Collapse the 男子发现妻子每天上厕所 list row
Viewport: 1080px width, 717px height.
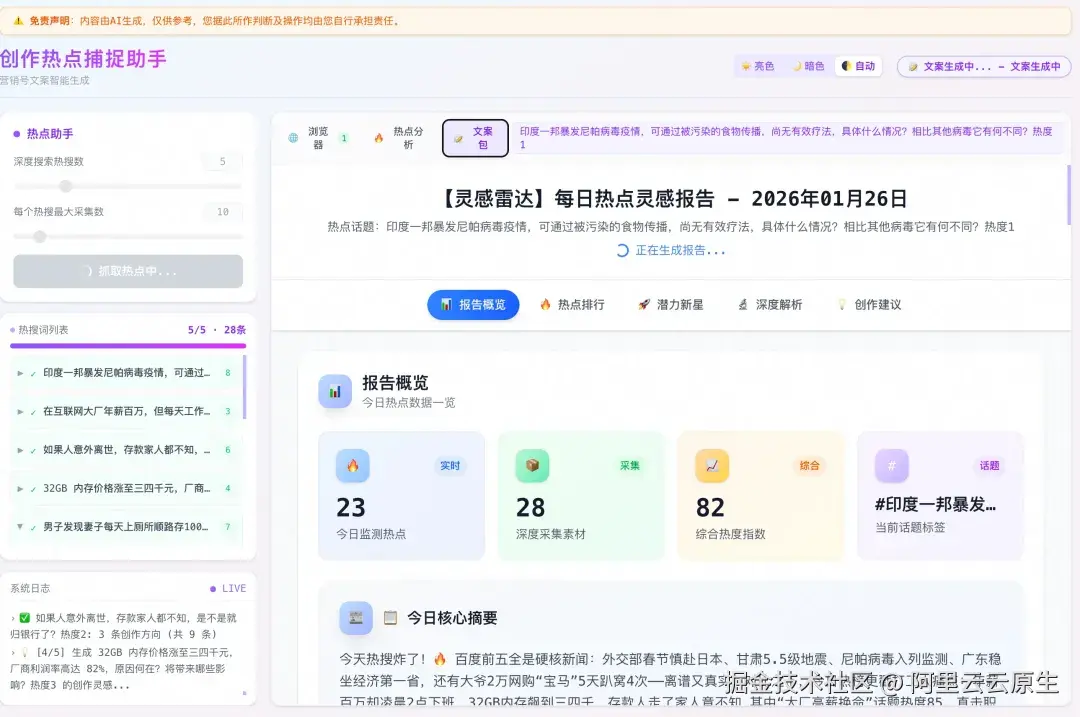[x=20, y=526]
